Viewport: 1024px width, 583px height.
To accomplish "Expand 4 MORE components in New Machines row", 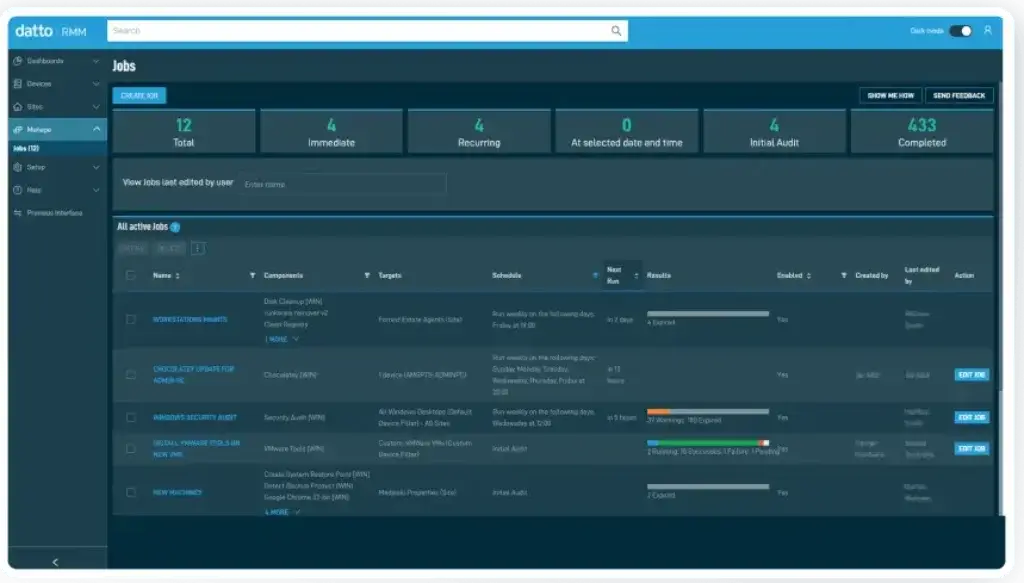I will (x=282, y=512).
